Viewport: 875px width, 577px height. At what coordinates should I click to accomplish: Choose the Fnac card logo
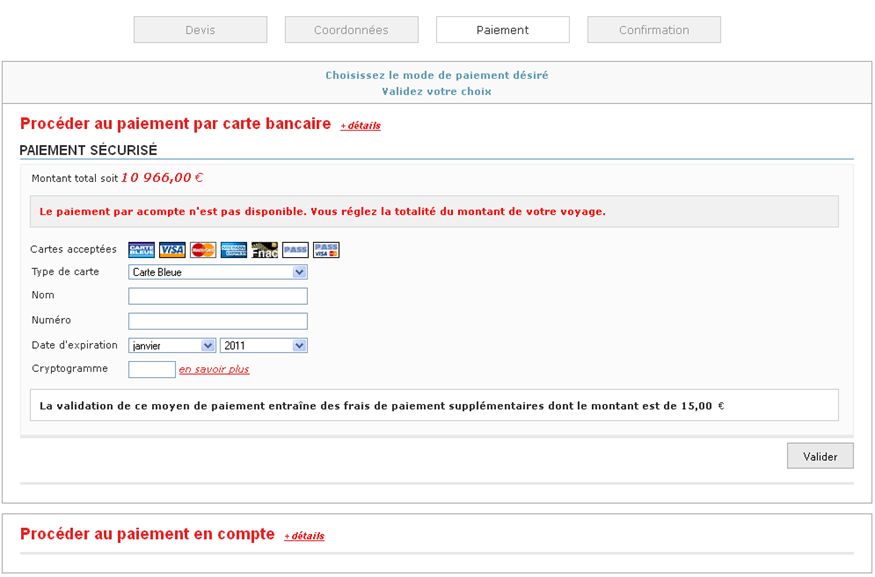[264, 250]
